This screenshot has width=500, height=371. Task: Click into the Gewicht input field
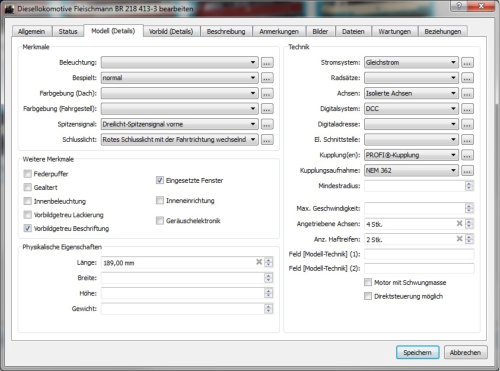[x=183, y=309]
